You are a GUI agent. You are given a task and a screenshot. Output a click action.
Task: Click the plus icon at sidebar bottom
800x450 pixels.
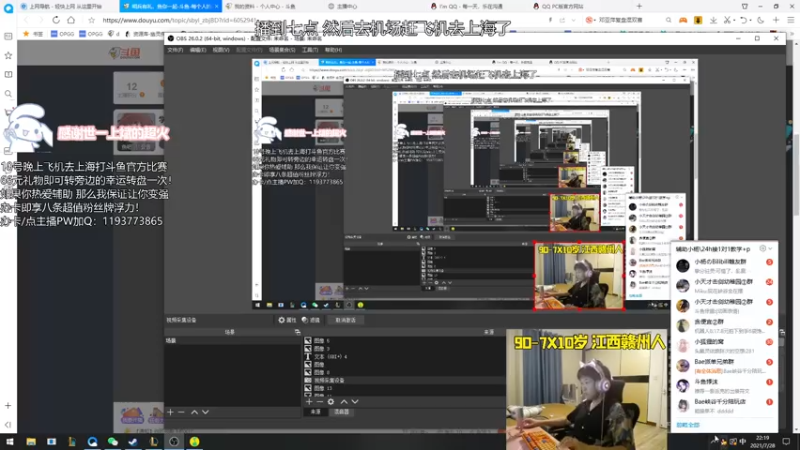pos(8,406)
